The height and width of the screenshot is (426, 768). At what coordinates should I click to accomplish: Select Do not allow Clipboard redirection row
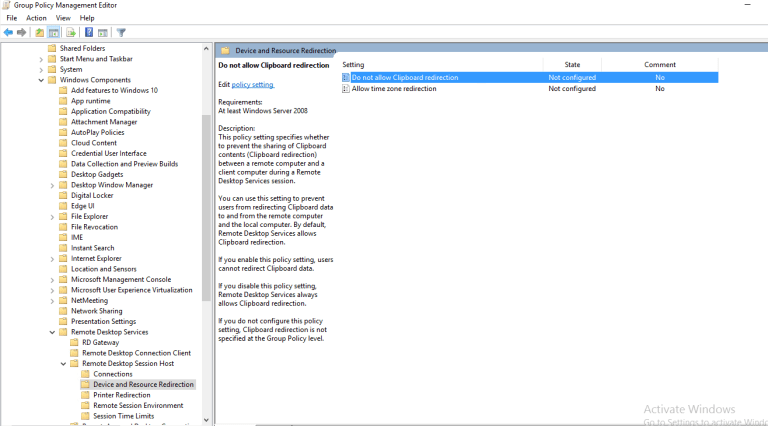(x=529, y=77)
